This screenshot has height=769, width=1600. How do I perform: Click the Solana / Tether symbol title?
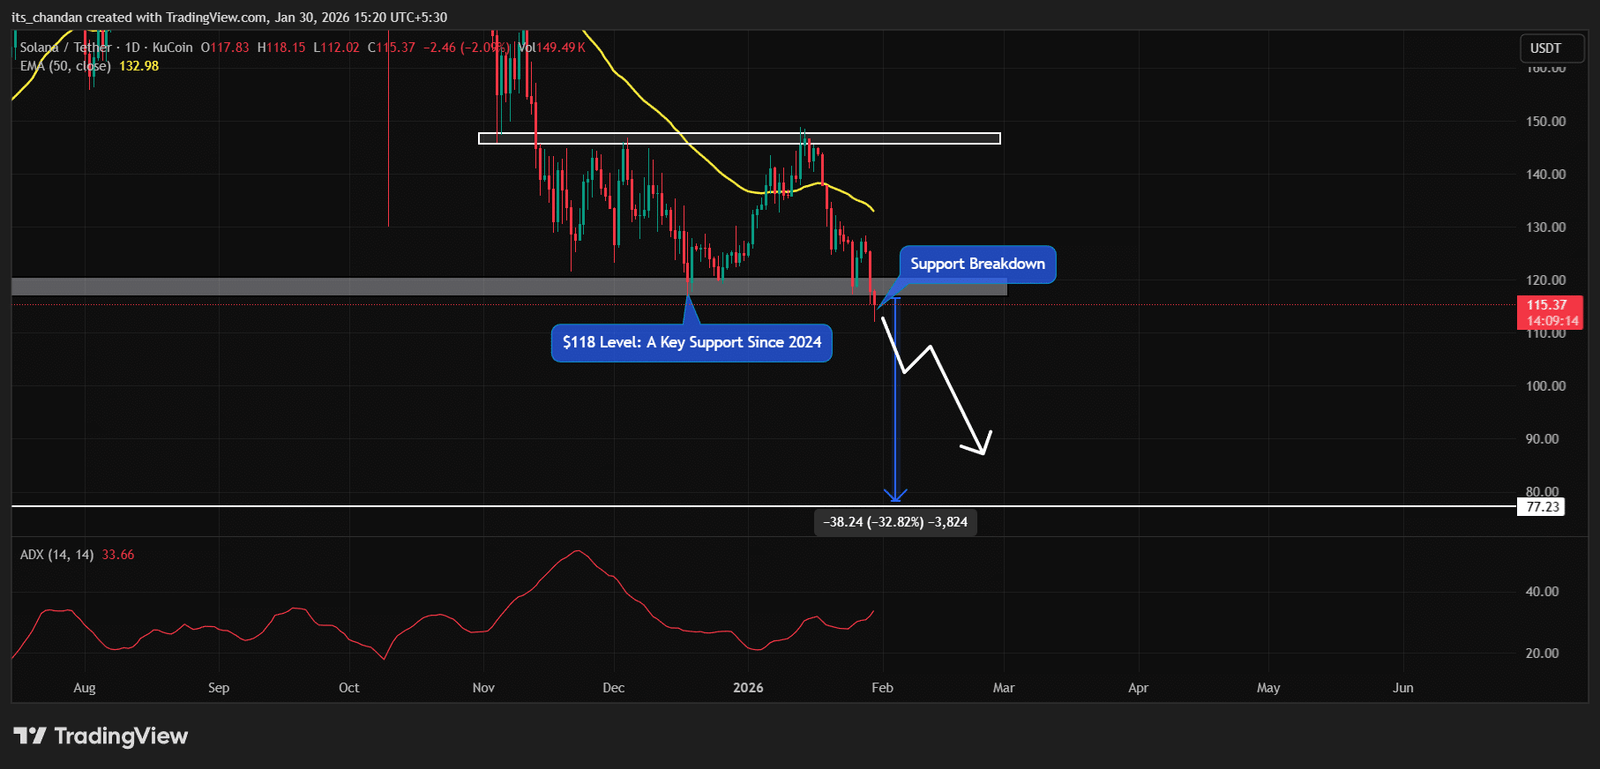tap(65, 47)
